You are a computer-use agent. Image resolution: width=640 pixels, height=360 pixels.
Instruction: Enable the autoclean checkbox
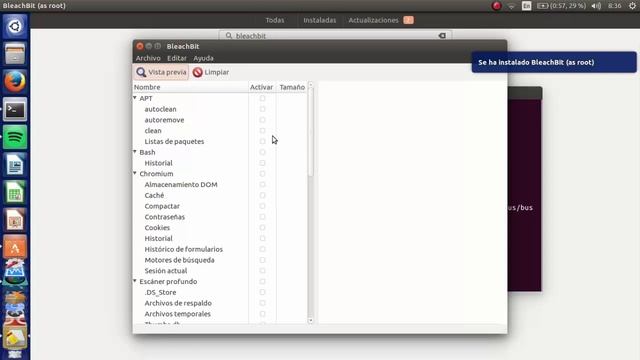point(262,109)
